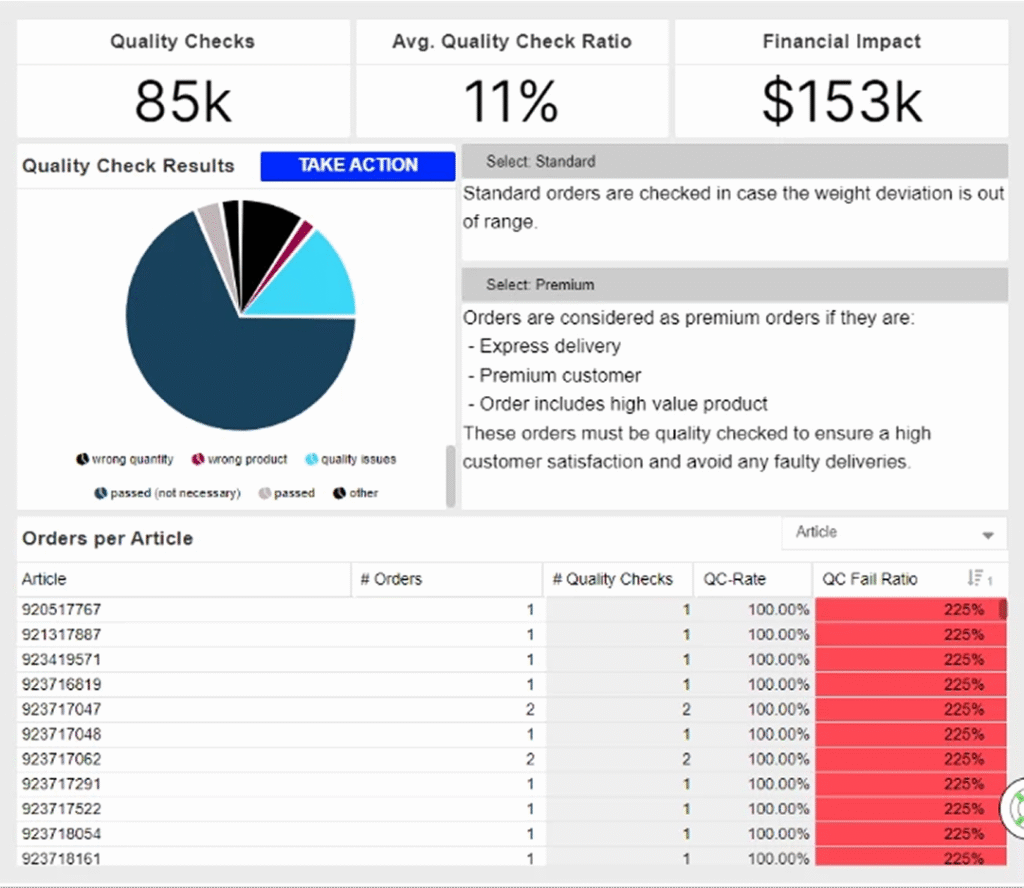Click the sort icon beside QC Fail Ratio

(x=977, y=578)
